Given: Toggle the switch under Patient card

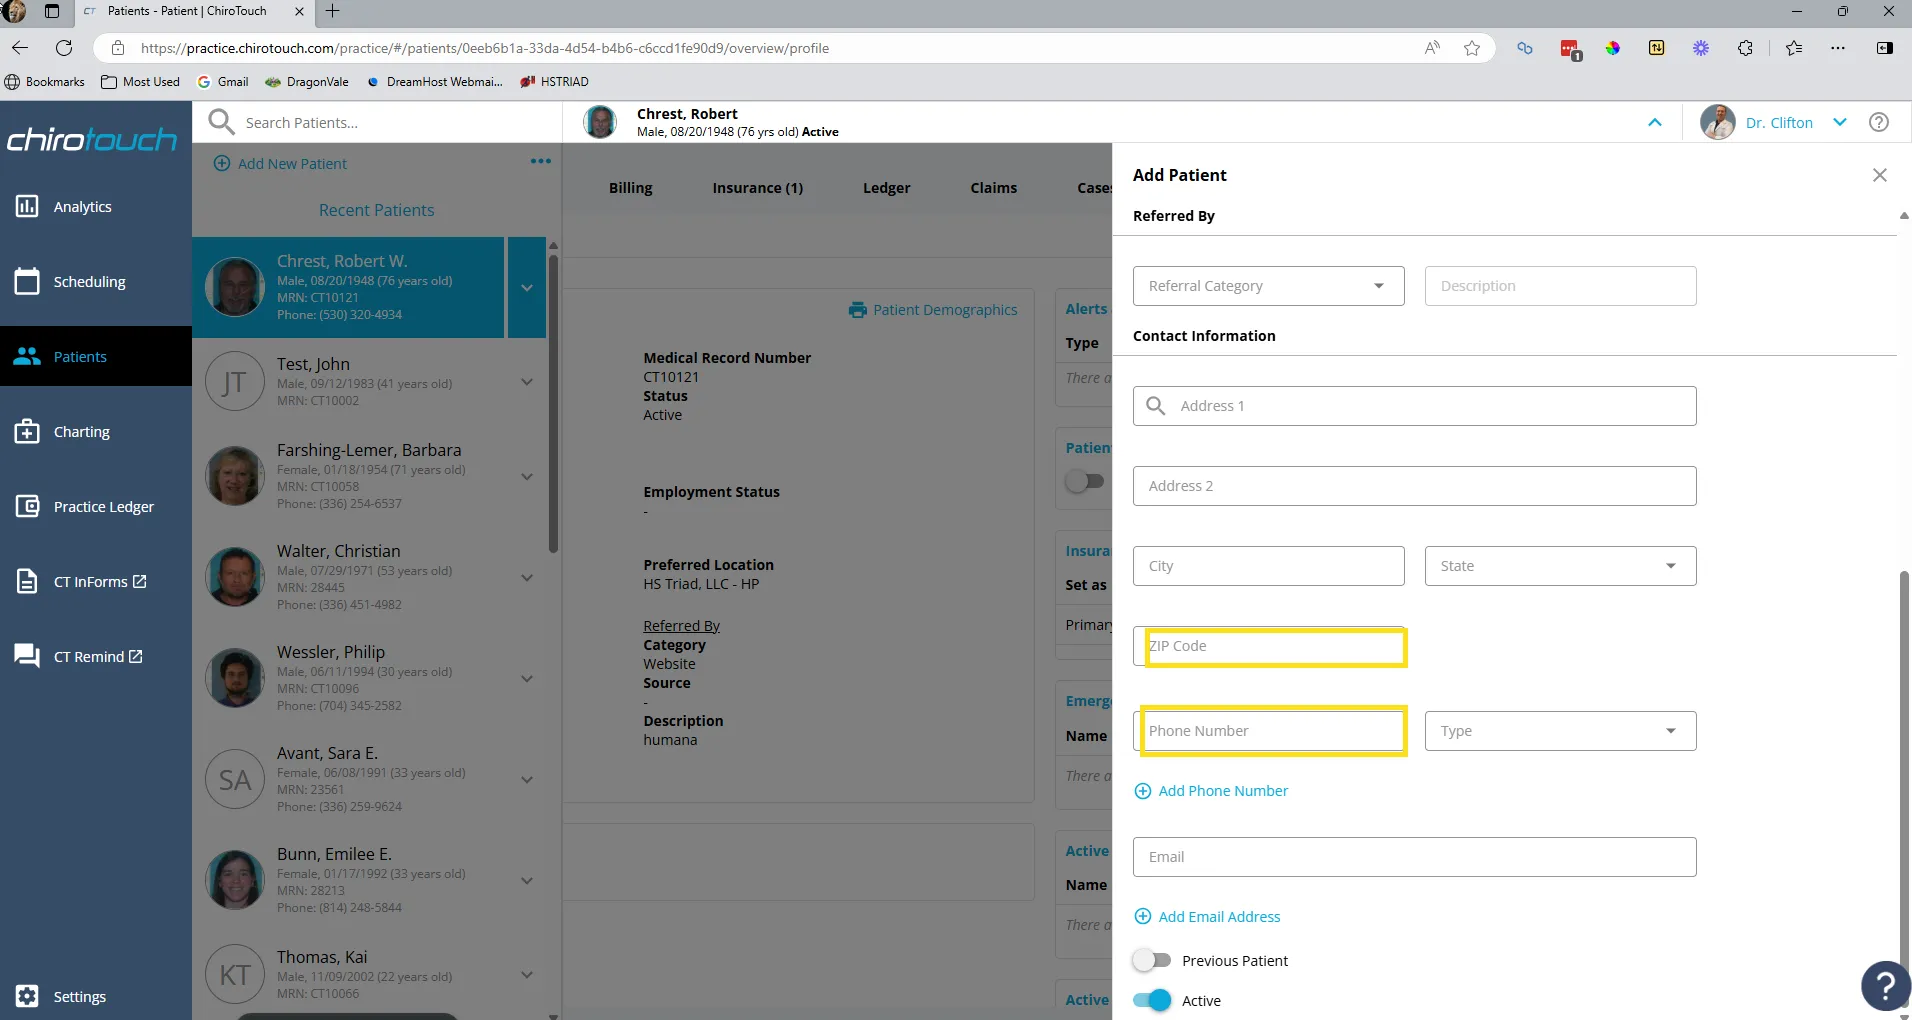Looking at the screenshot, I should point(1085,481).
